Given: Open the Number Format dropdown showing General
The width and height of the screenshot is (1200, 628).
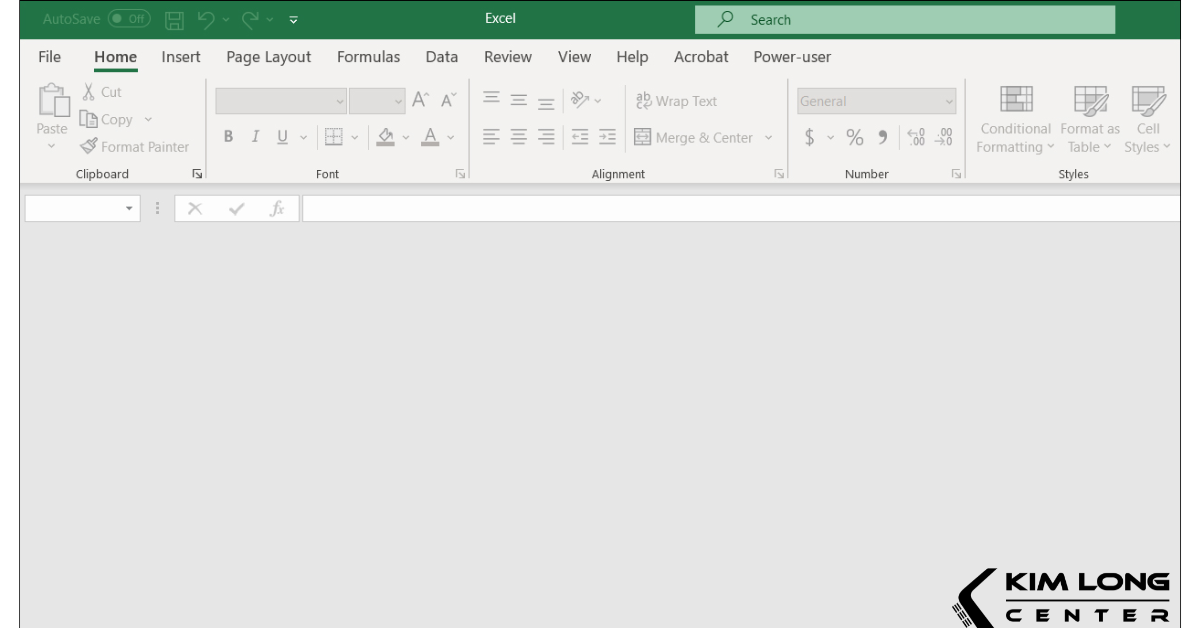Looking at the screenshot, I should pyautogui.click(x=875, y=100).
